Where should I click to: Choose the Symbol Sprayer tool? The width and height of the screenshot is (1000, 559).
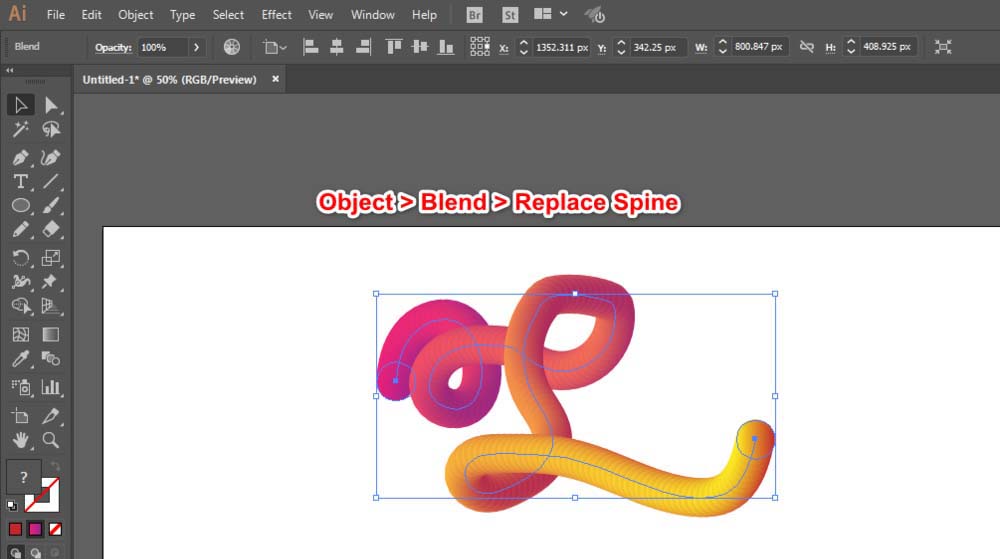click(20, 387)
